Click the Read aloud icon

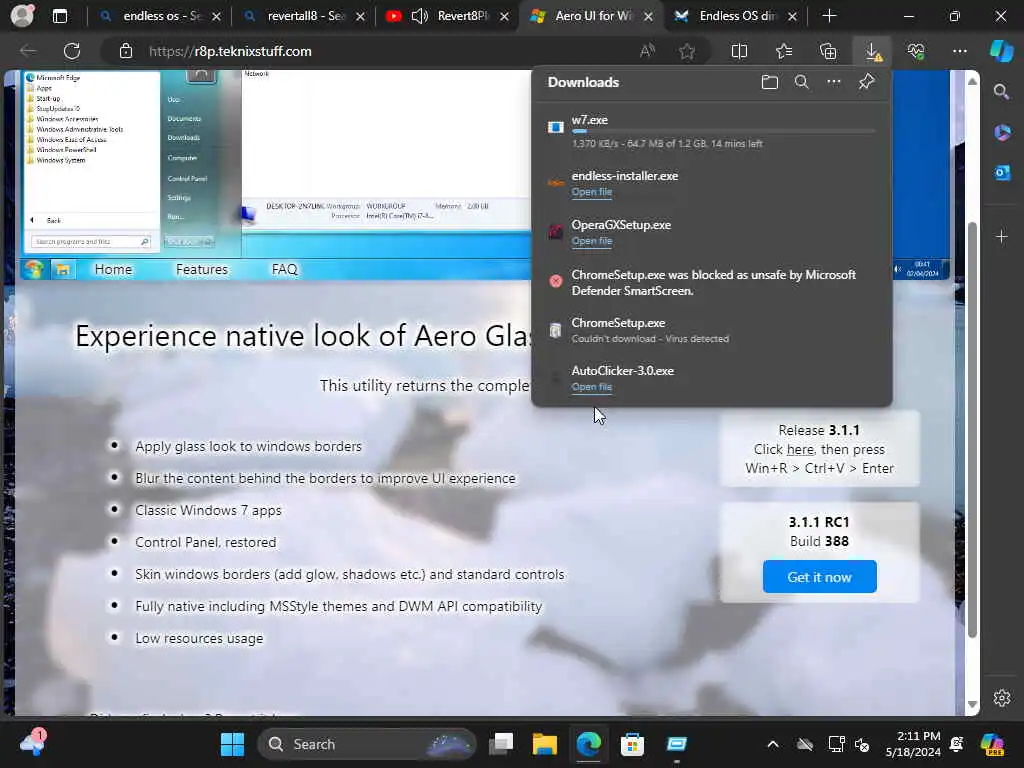pyautogui.click(x=647, y=51)
